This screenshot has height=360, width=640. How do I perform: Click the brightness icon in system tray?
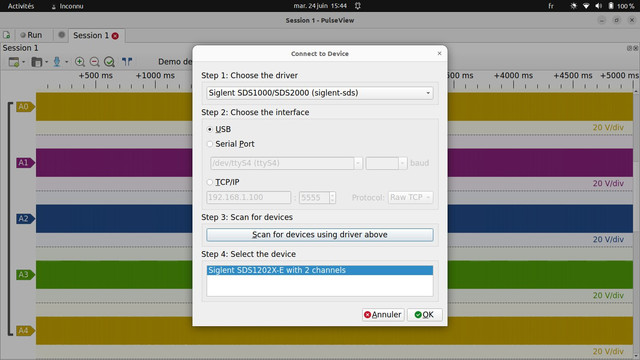[573, 6]
